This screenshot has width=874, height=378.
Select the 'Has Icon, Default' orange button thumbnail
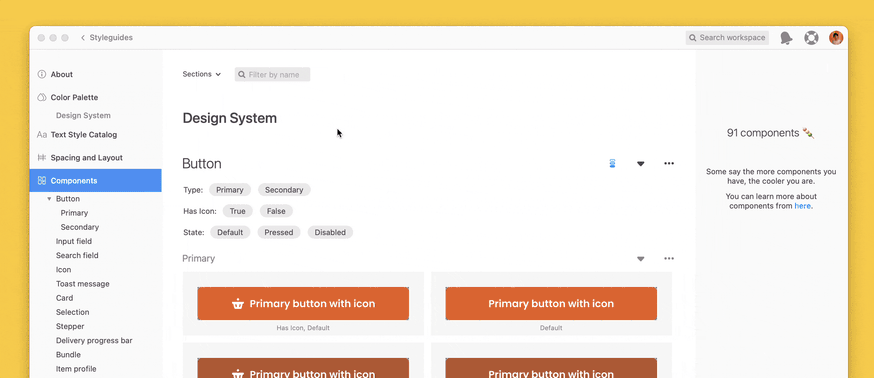[x=303, y=303]
